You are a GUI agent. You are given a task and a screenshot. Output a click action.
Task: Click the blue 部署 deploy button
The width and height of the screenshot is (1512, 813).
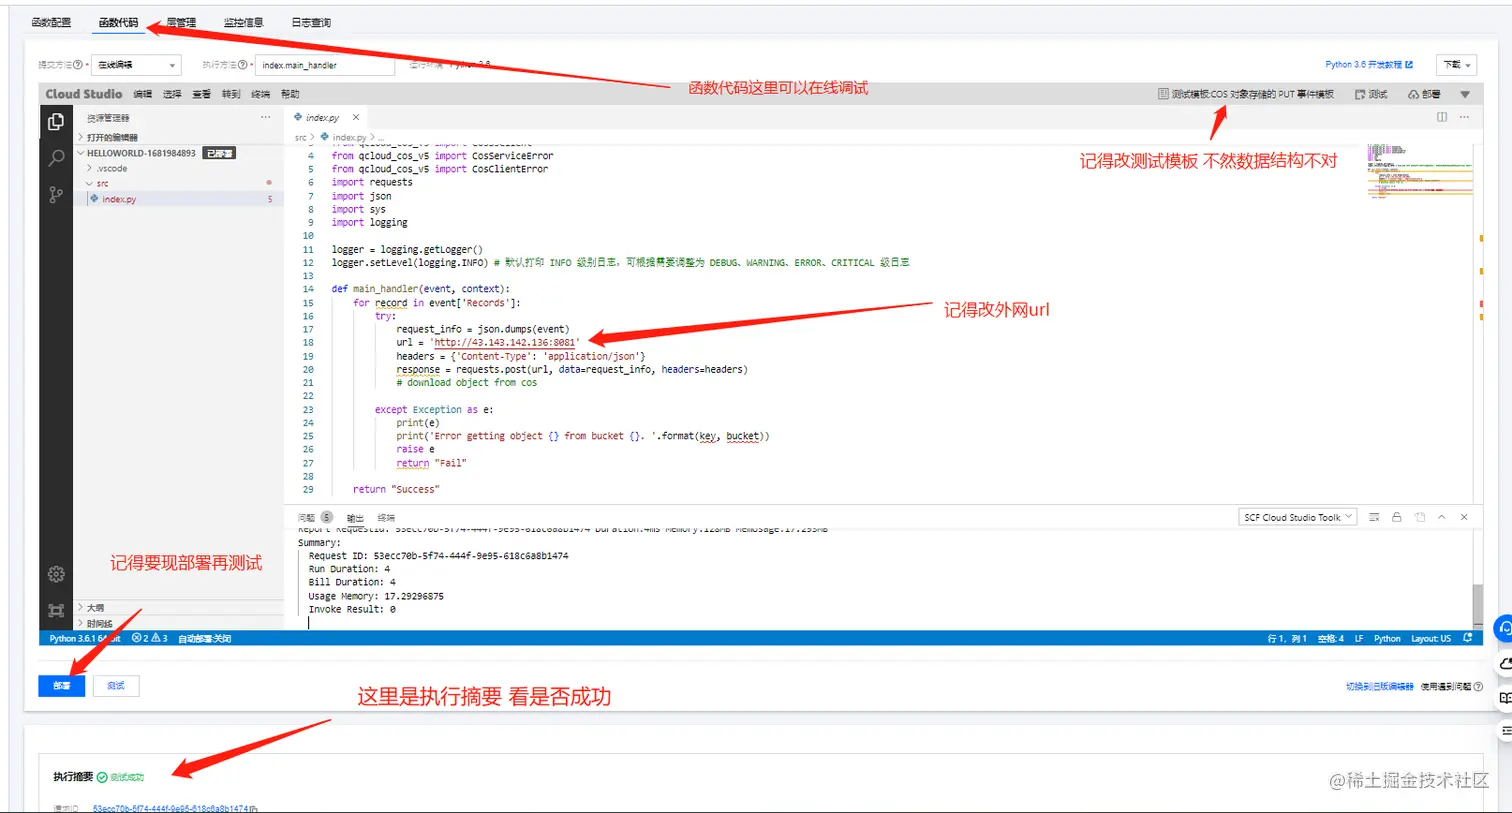[x=62, y=686]
